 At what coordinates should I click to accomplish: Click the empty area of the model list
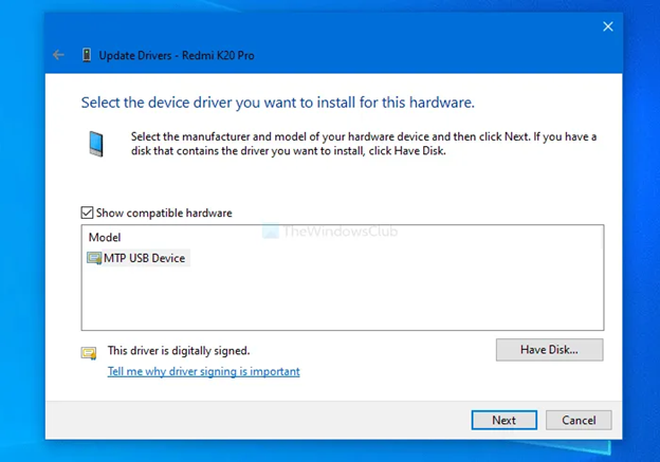tap(340, 300)
